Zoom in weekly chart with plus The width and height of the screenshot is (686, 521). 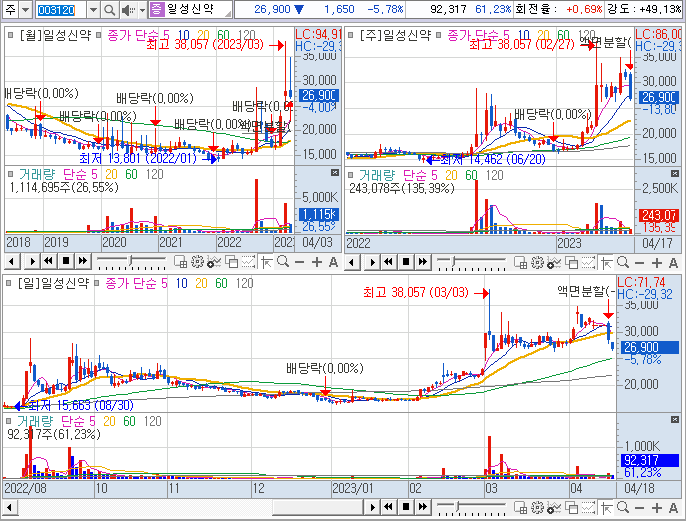[x=657, y=263]
